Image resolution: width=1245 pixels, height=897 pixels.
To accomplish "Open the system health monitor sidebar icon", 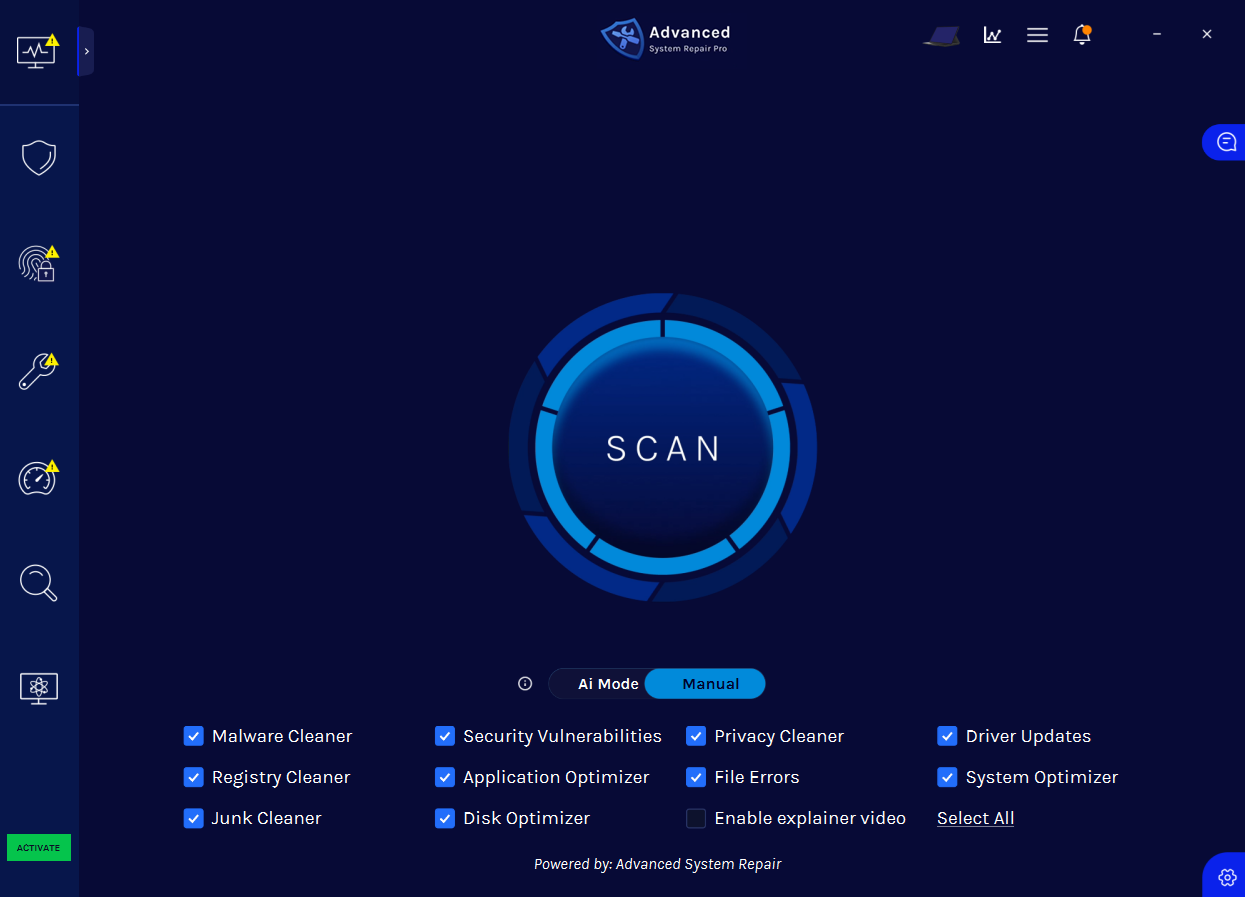I will point(38,51).
